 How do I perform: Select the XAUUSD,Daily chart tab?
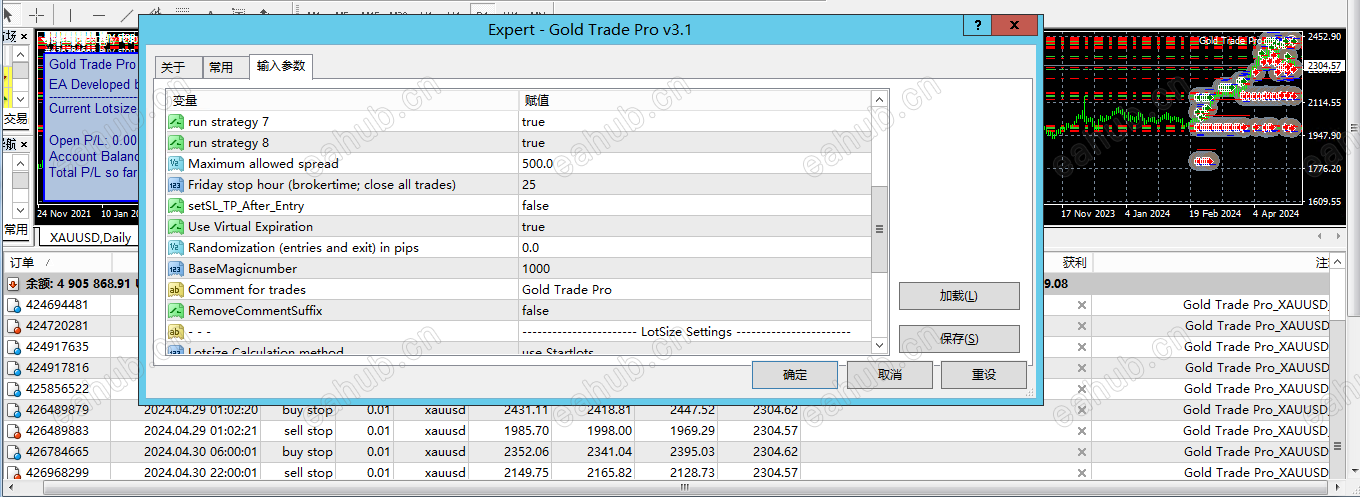click(91, 237)
